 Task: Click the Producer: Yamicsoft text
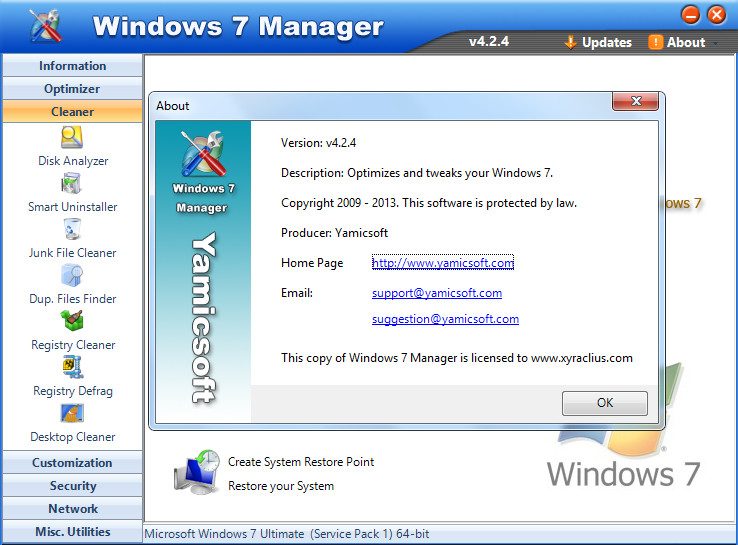pos(334,232)
